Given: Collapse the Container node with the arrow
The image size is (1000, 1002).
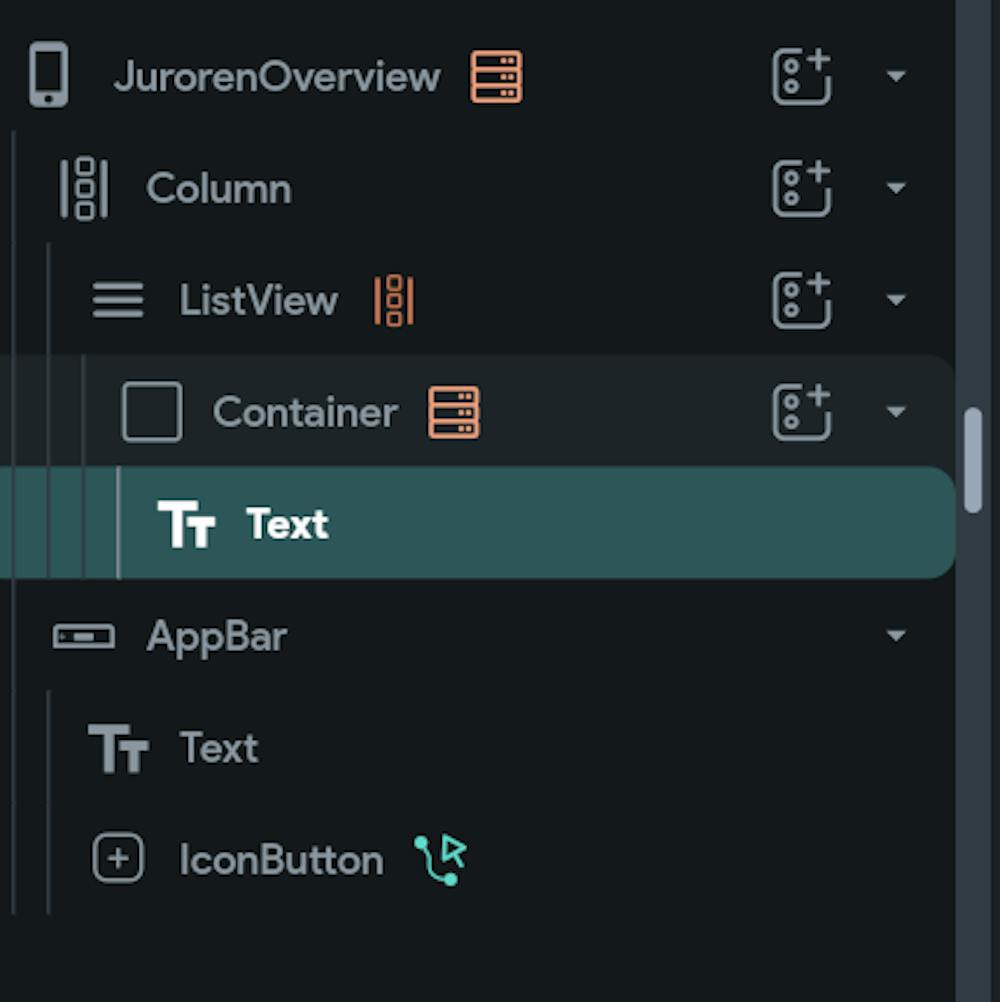Looking at the screenshot, I should pos(896,412).
